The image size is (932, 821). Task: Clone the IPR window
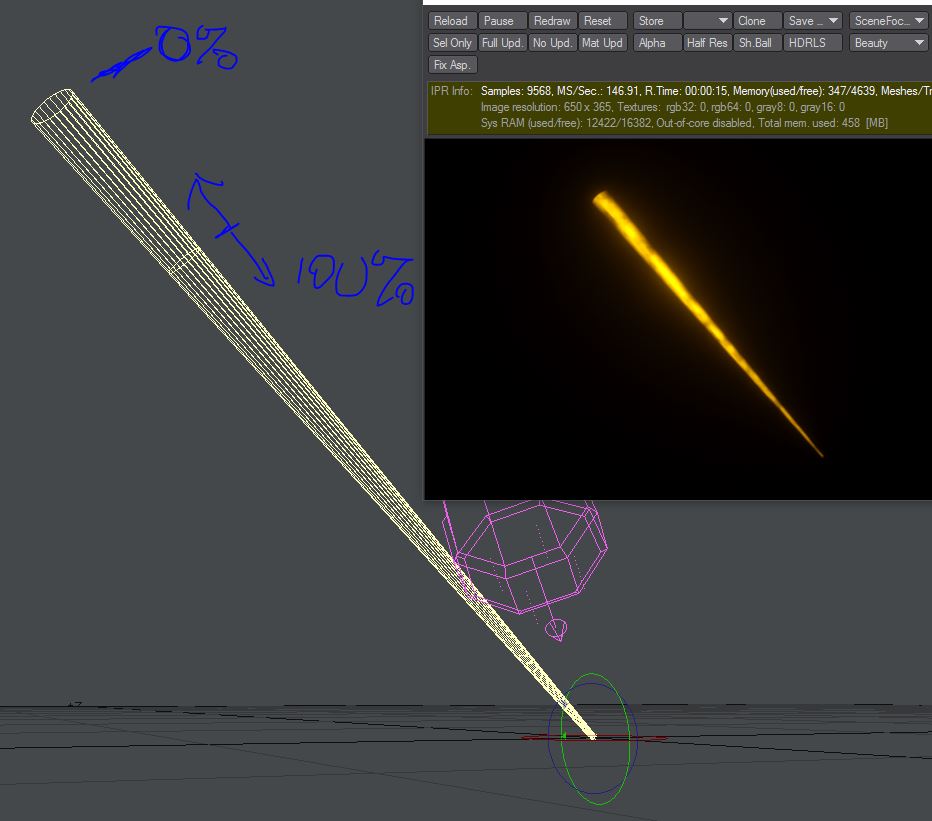click(757, 21)
